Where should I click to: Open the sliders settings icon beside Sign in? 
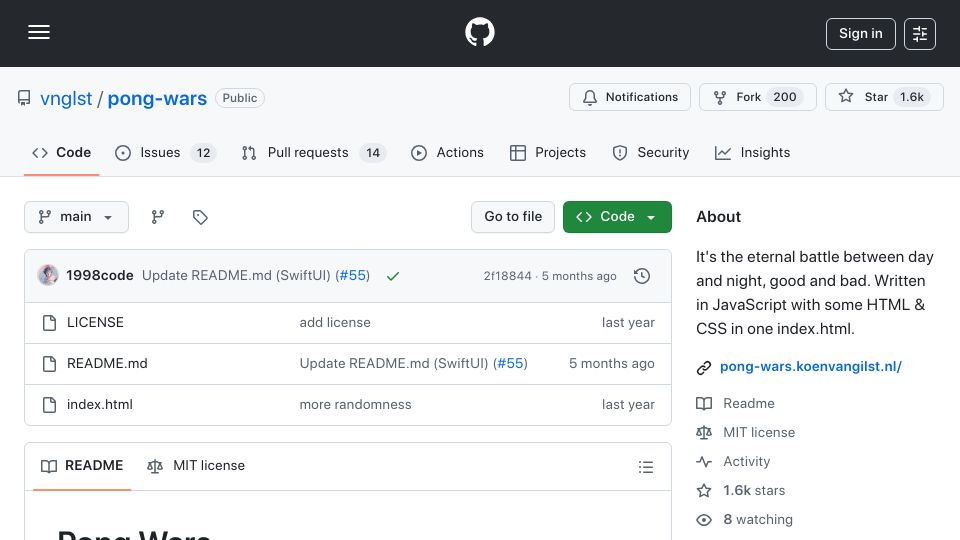pos(920,34)
